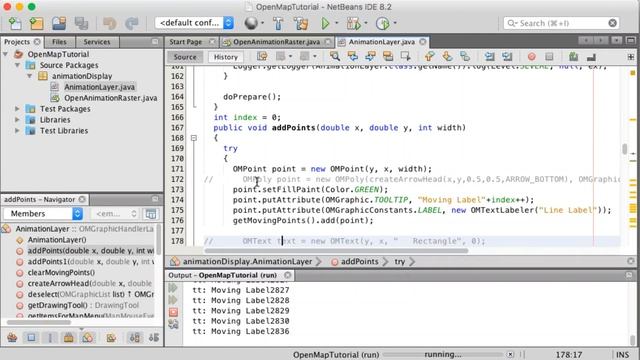Collapse the animationDisplay package node
Viewport: 640px width, 360px height.
coord(29,76)
